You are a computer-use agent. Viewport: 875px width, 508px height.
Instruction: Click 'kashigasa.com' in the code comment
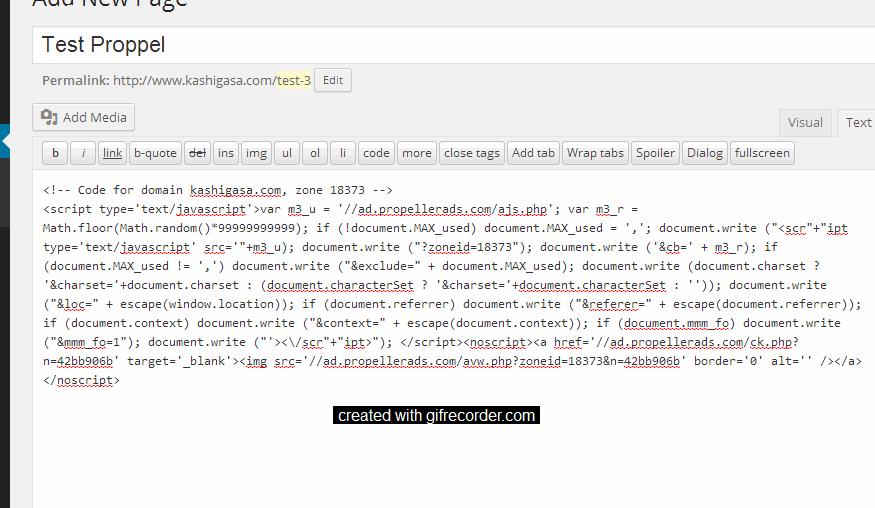[235, 190]
